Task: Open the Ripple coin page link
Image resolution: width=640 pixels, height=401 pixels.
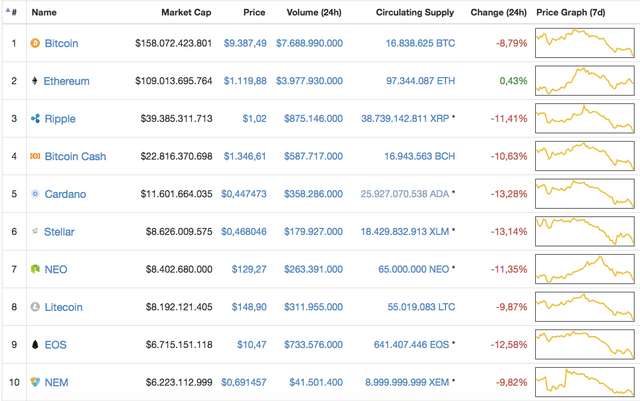Action: [x=60, y=119]
